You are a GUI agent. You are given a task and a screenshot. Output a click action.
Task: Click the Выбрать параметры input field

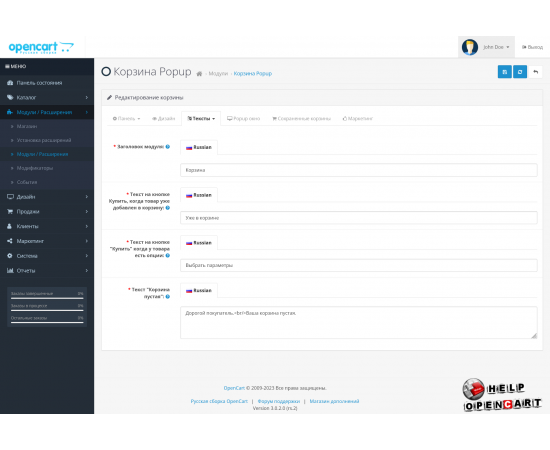point(358,265)
